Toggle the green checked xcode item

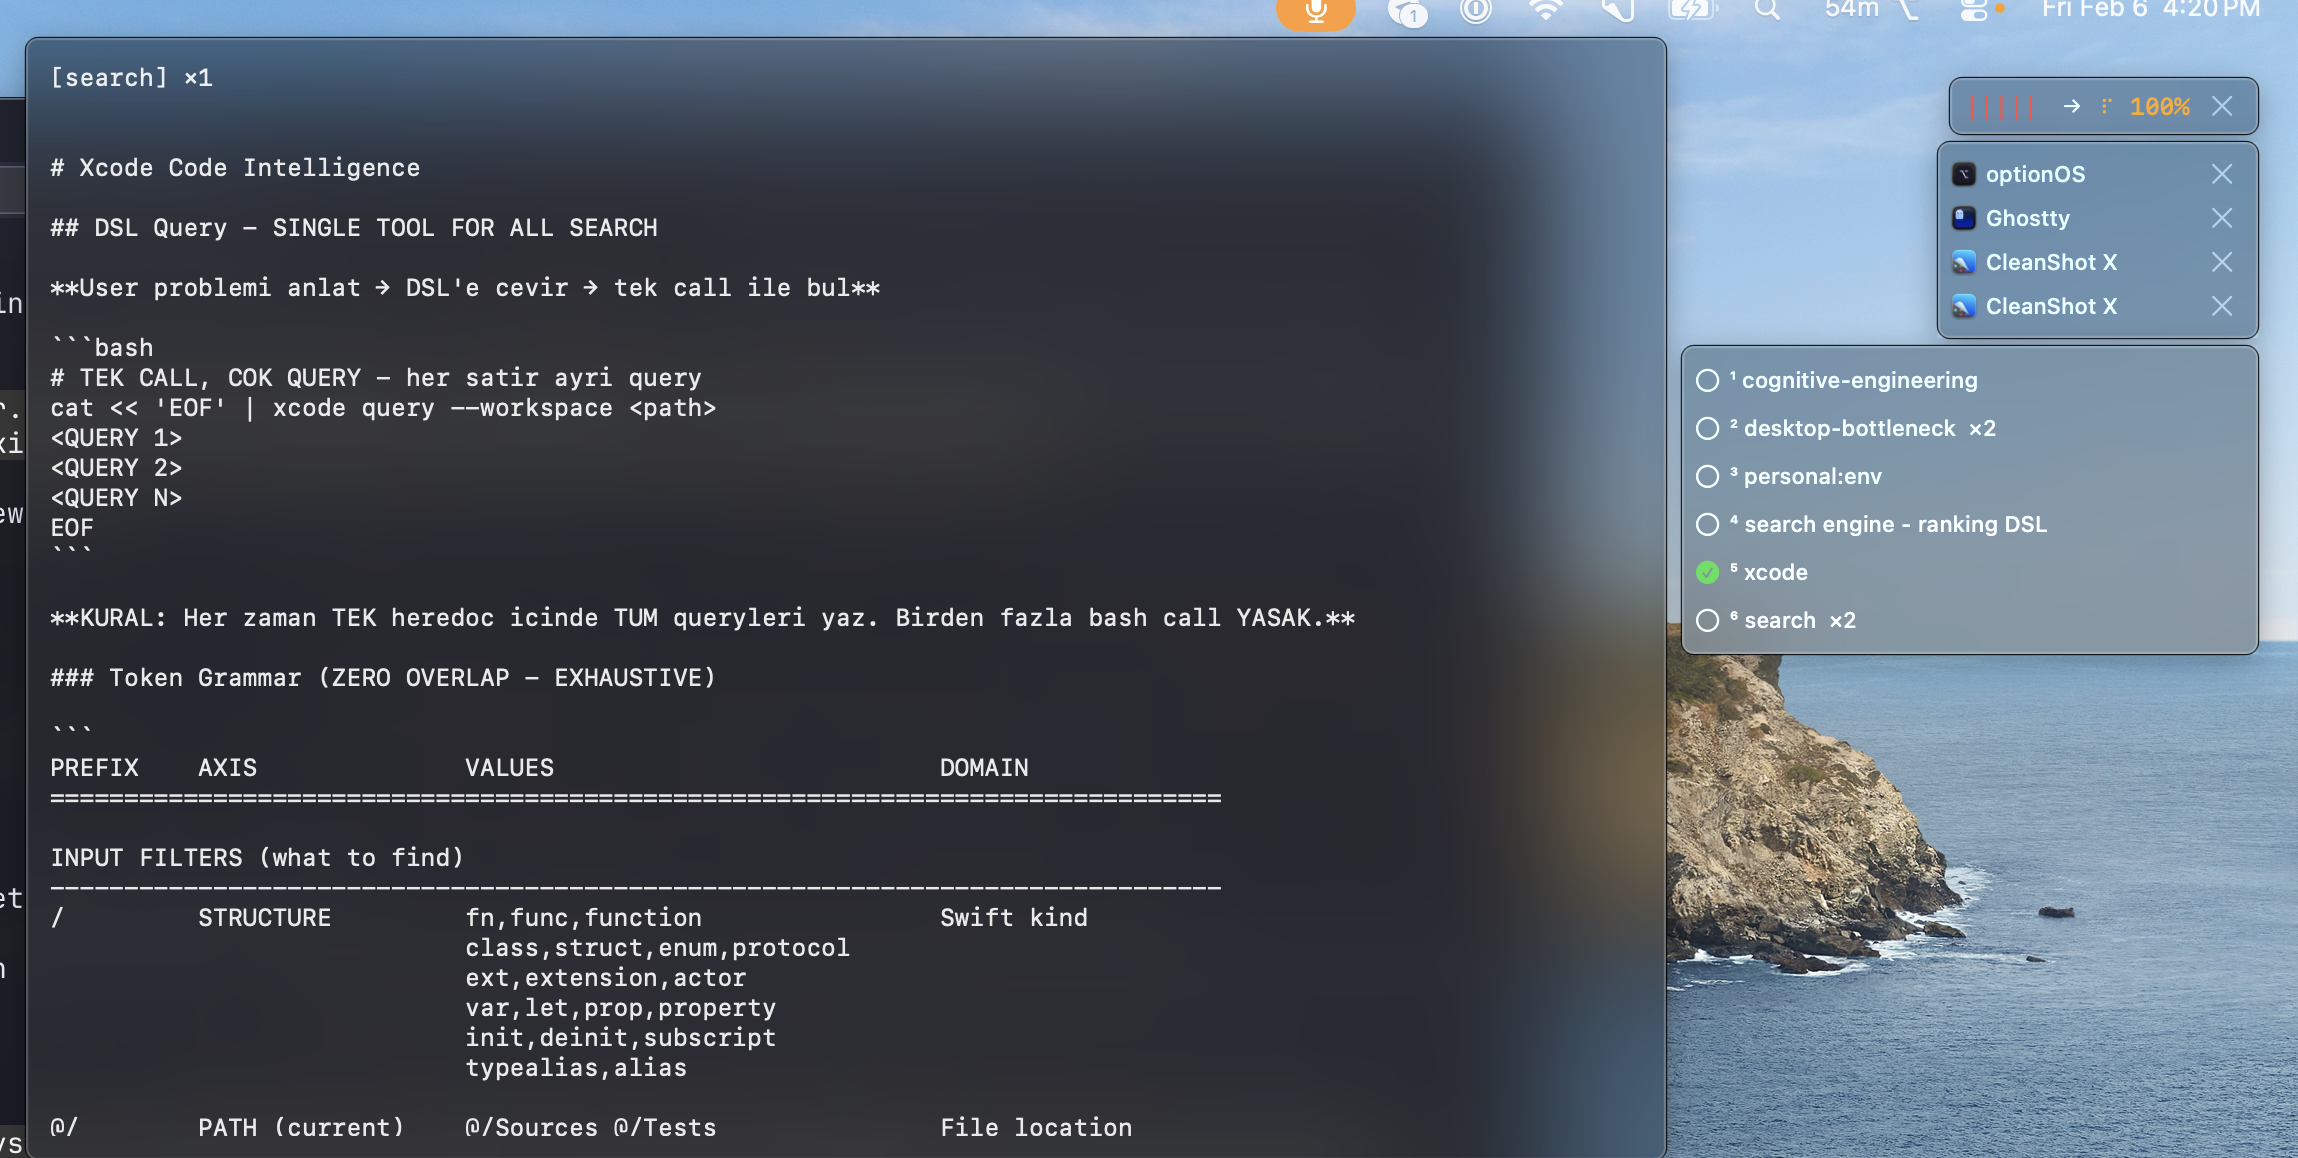pos(1708,573)
